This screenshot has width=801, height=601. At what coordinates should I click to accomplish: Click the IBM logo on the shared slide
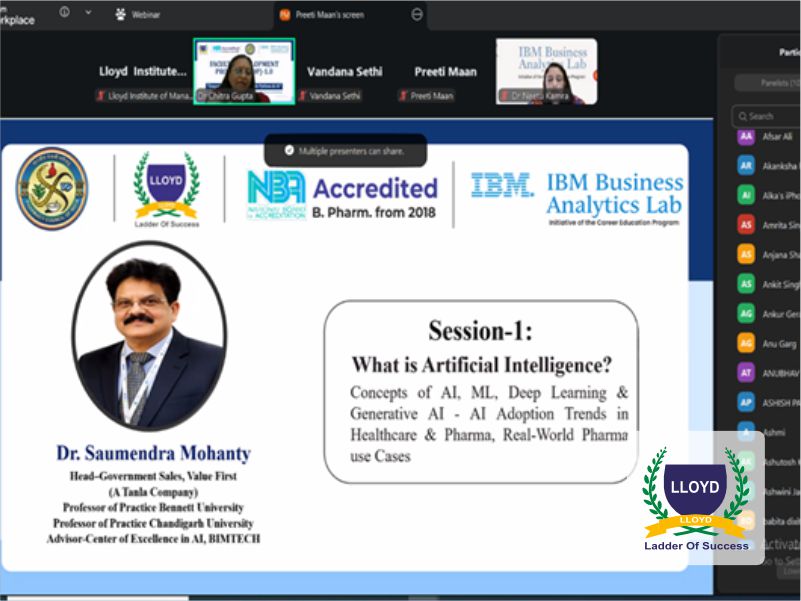502,184
